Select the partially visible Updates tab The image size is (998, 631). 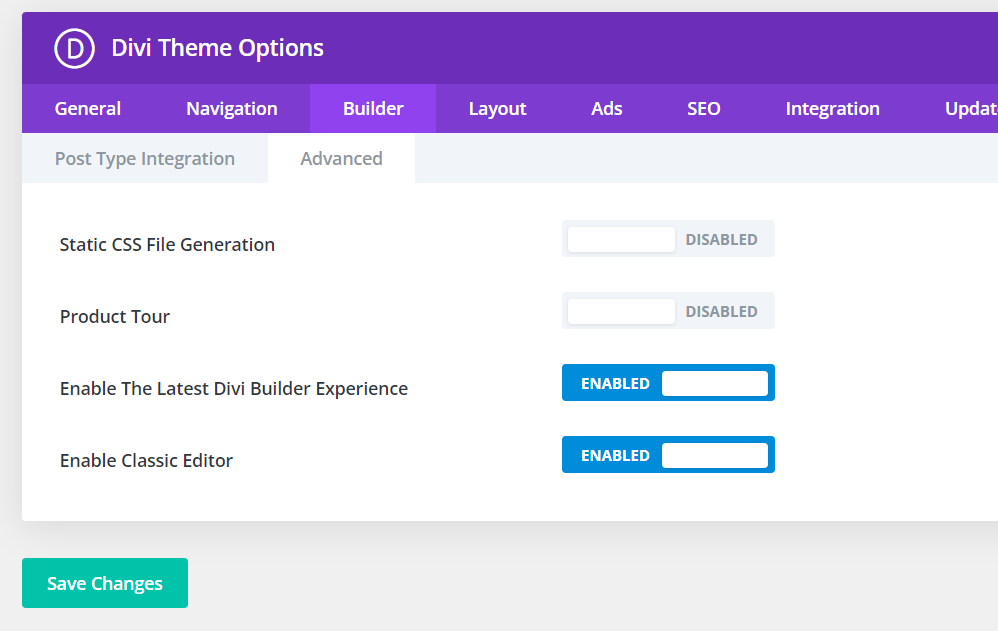(970, 109)
